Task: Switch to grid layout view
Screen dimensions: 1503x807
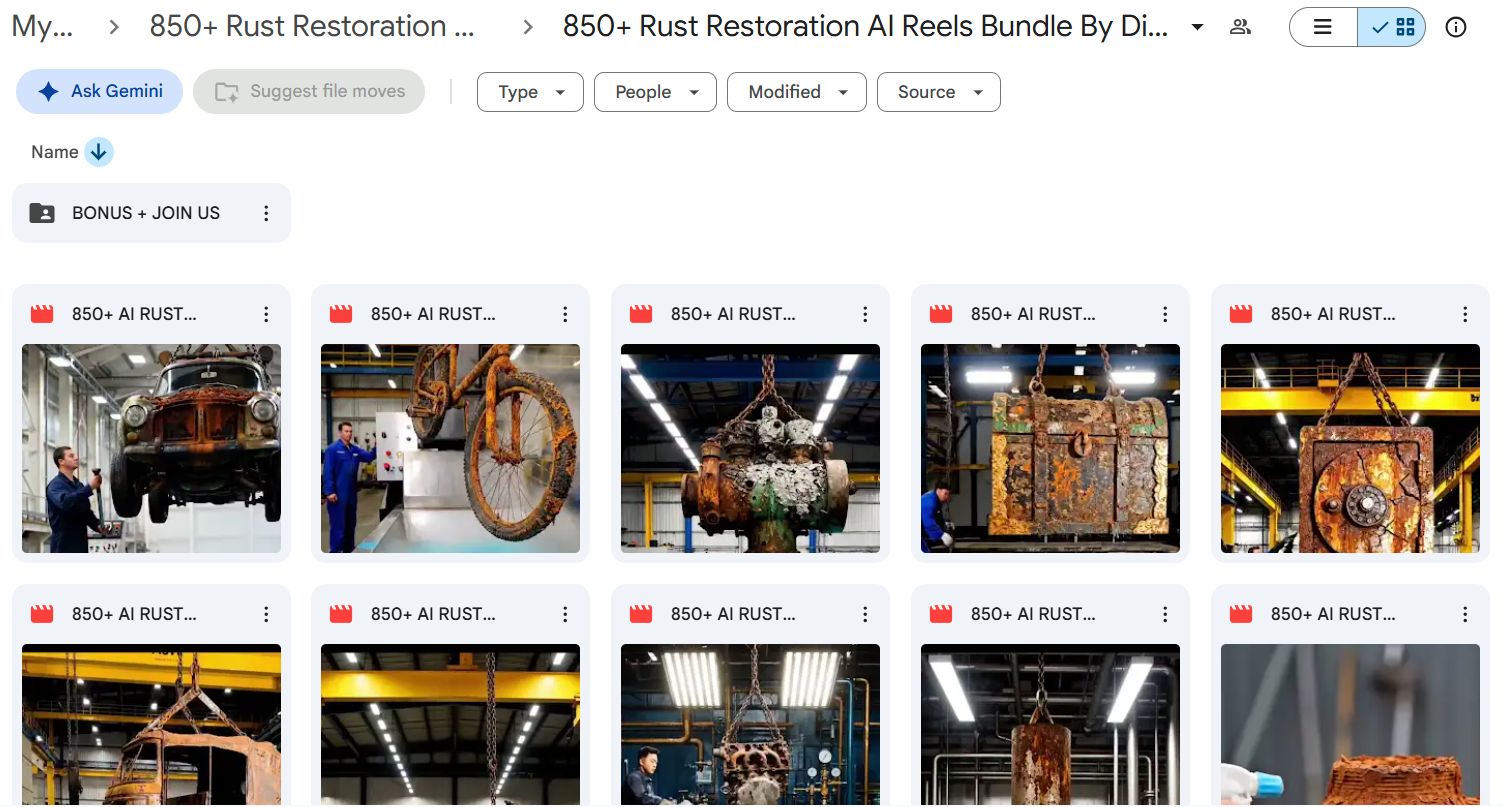Action: coord(1392,27)
